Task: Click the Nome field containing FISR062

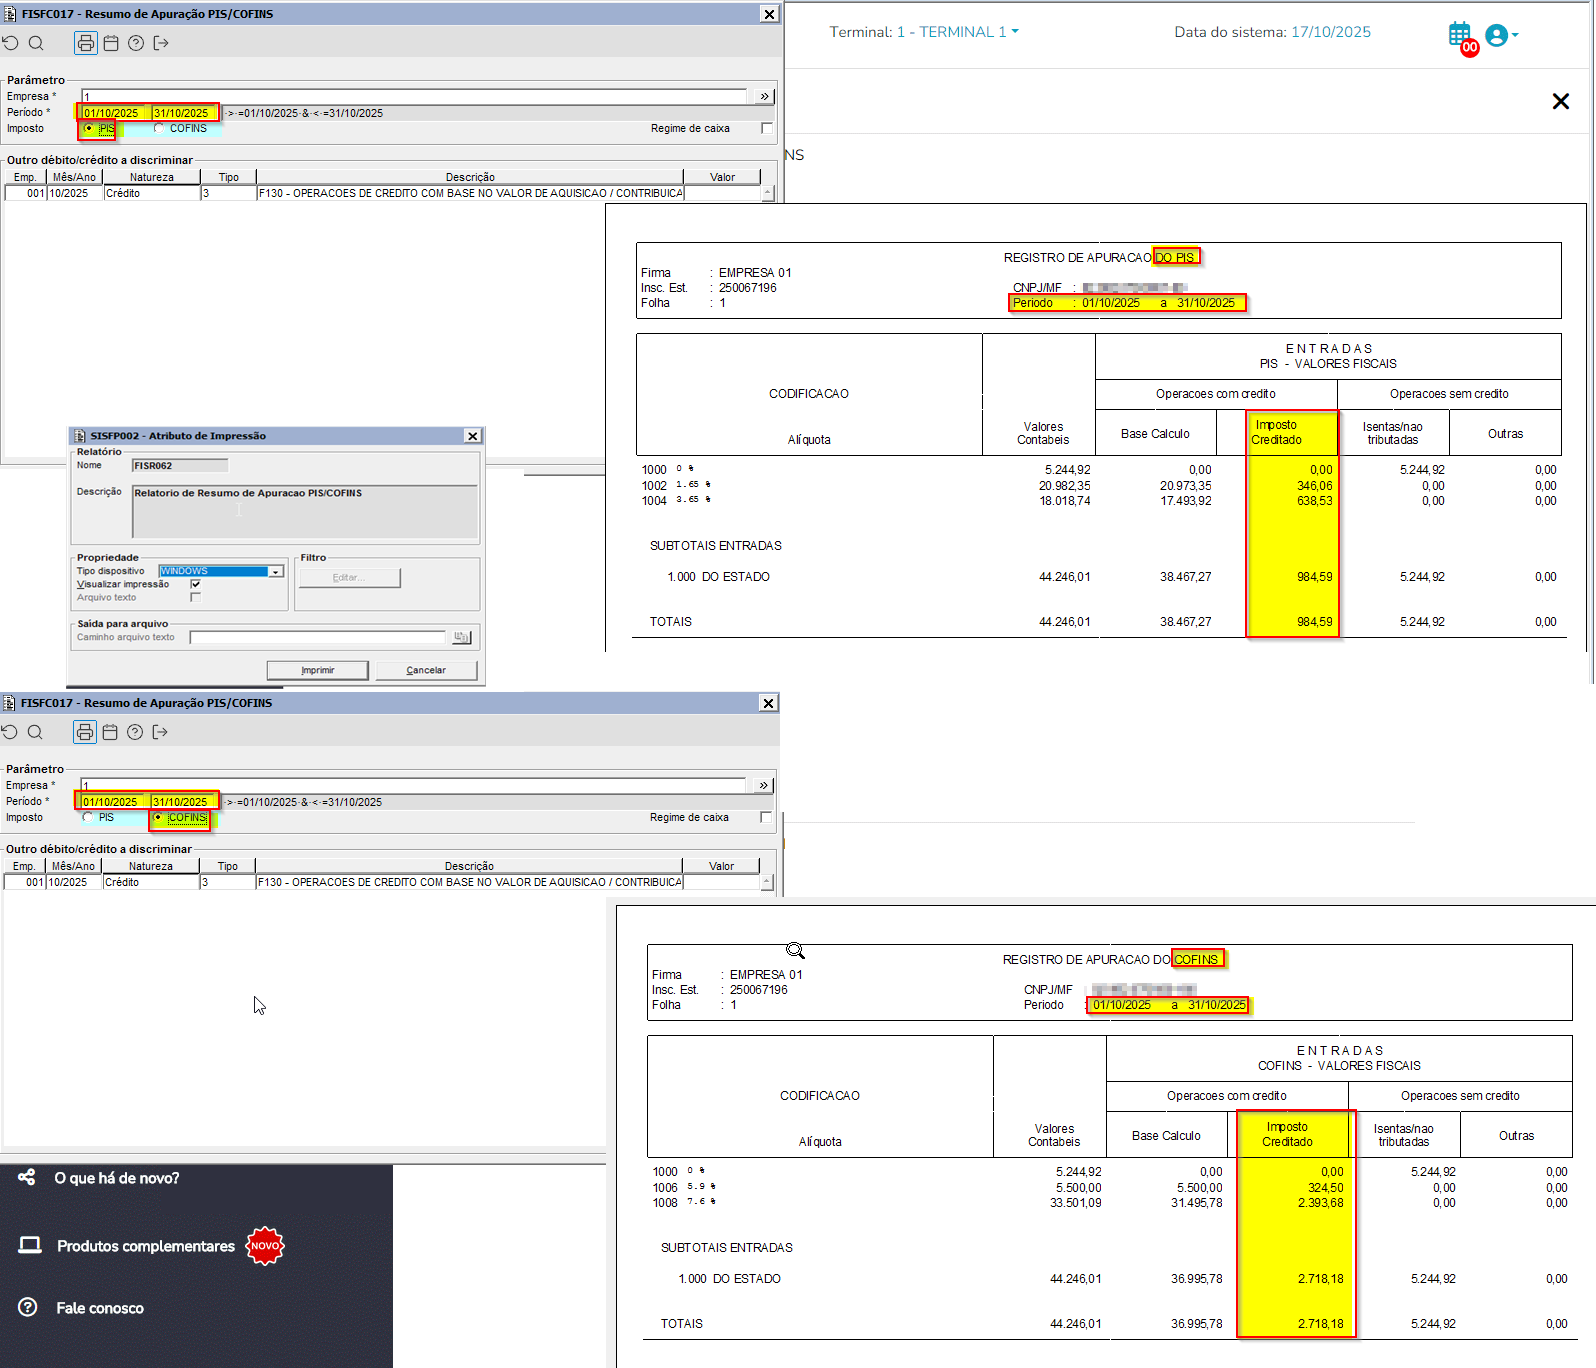Action: [x=180, y=466]
